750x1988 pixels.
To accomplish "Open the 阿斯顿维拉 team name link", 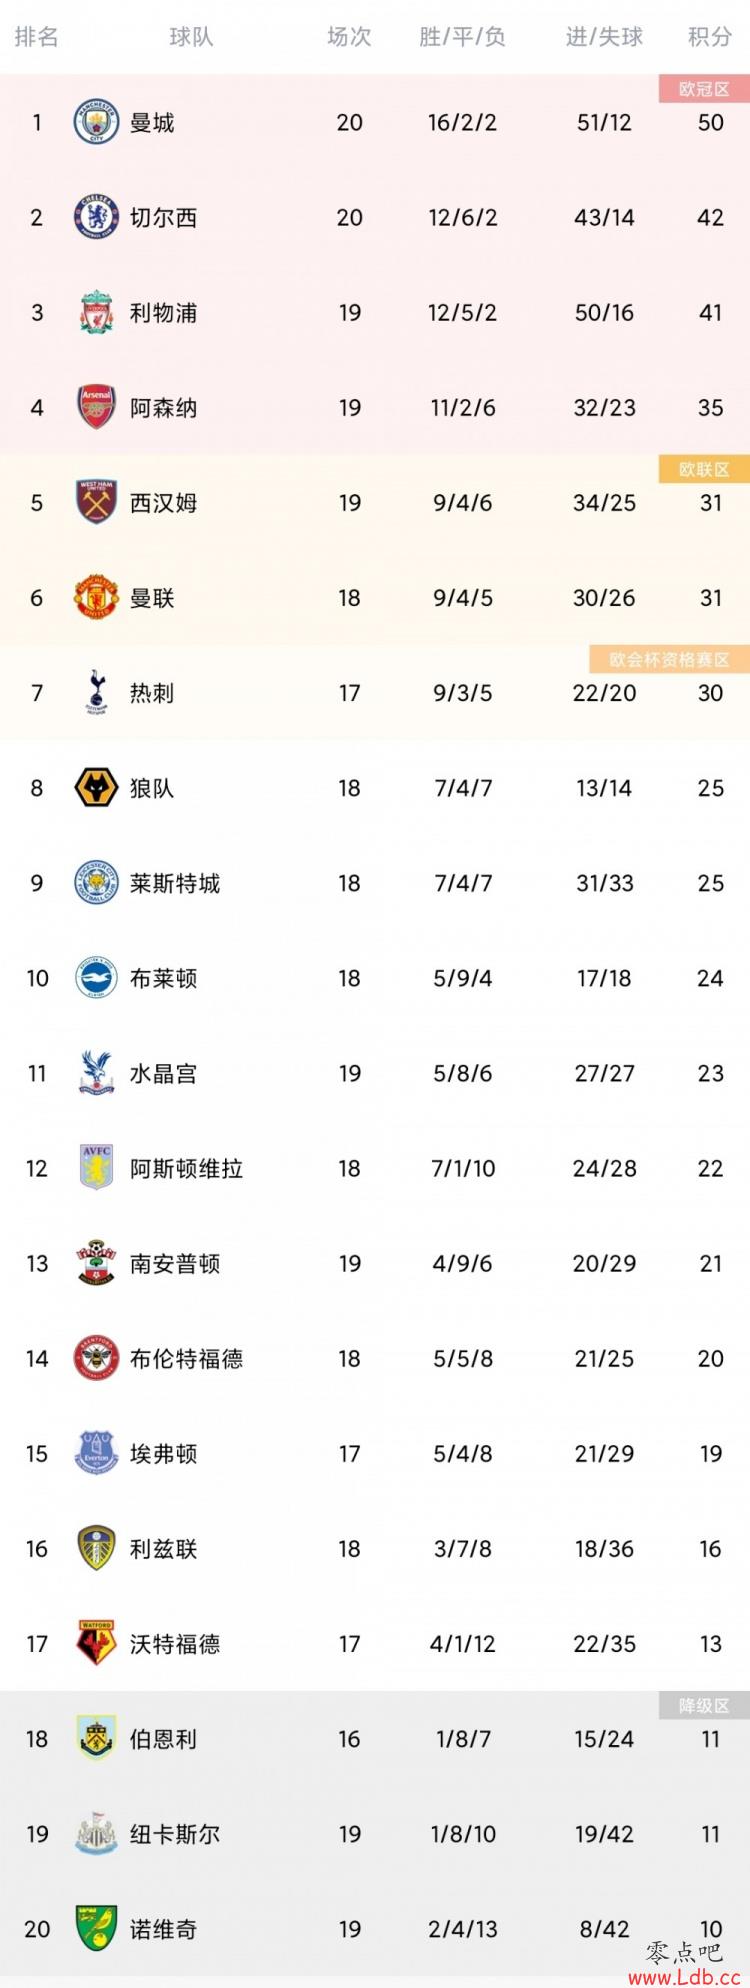I will [186, 1168].
